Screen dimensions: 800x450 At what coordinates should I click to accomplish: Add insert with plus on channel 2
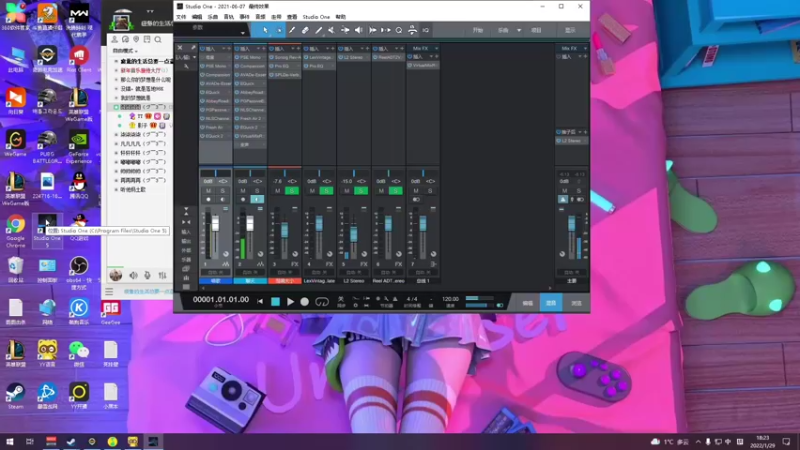(263, 48)
